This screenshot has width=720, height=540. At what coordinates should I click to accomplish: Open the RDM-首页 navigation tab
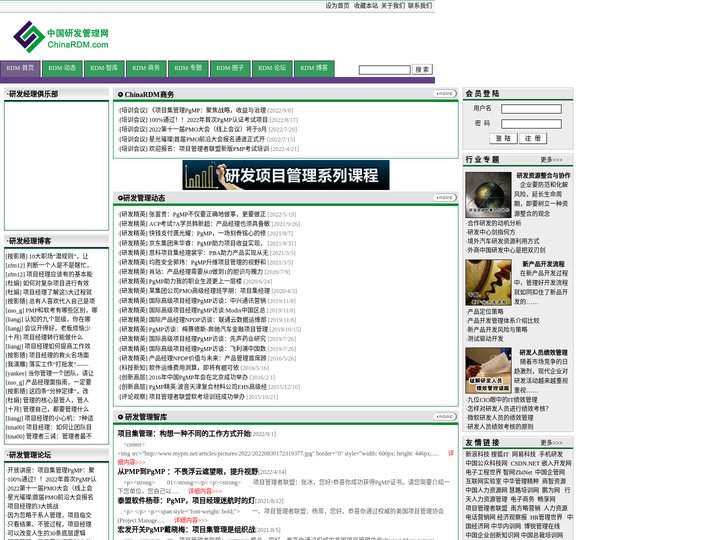20,68
